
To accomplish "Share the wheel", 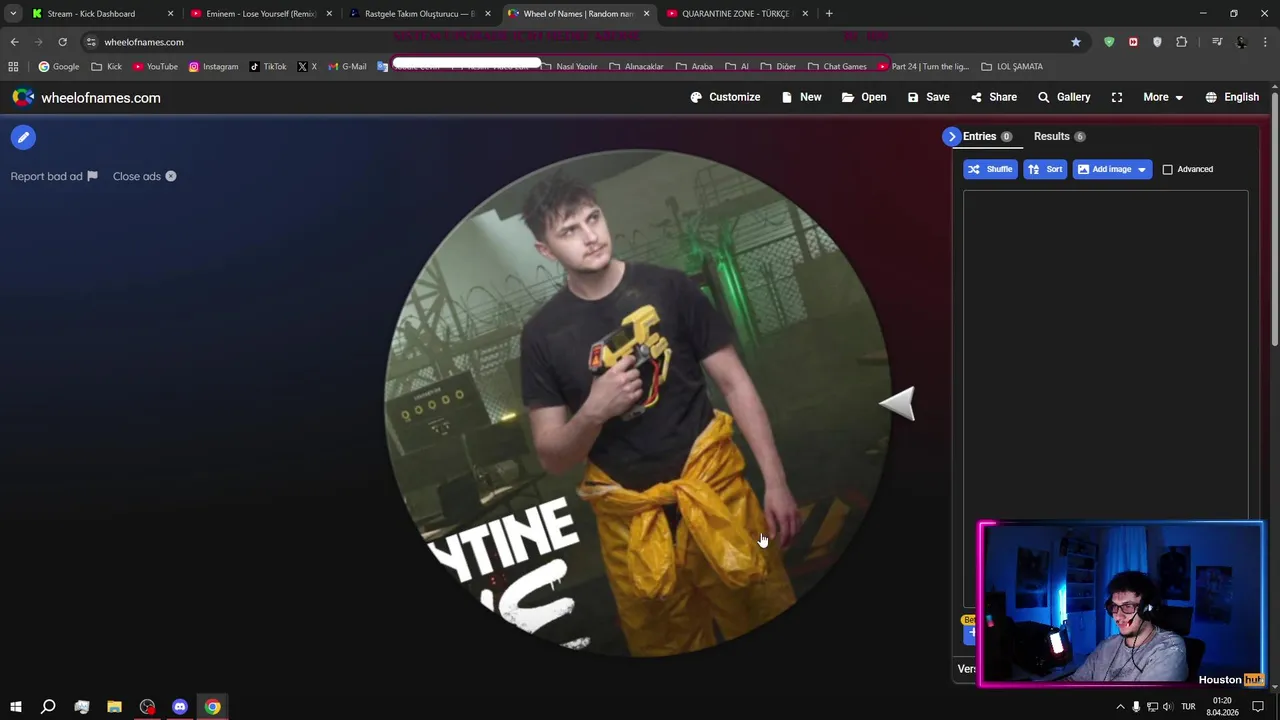I will (993, 97).
